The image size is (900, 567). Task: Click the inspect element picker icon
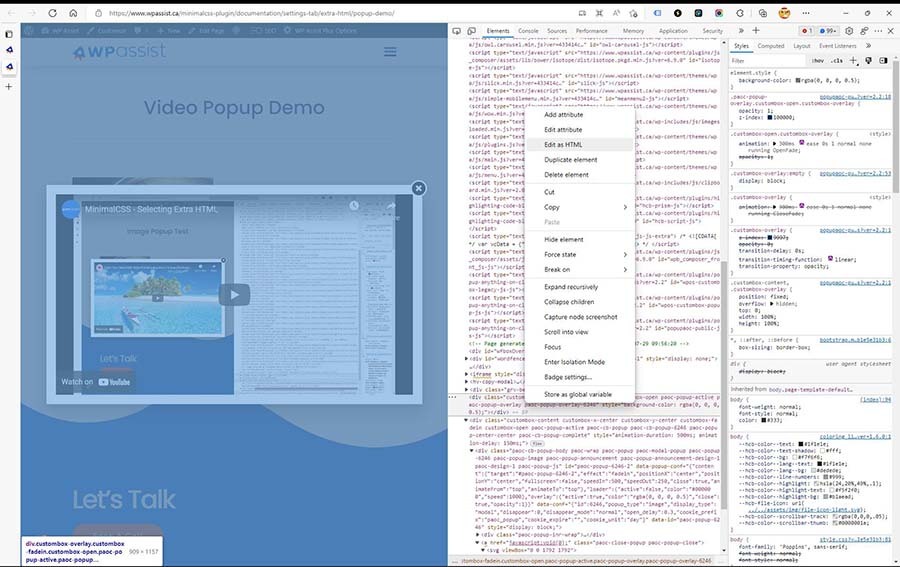456,31
